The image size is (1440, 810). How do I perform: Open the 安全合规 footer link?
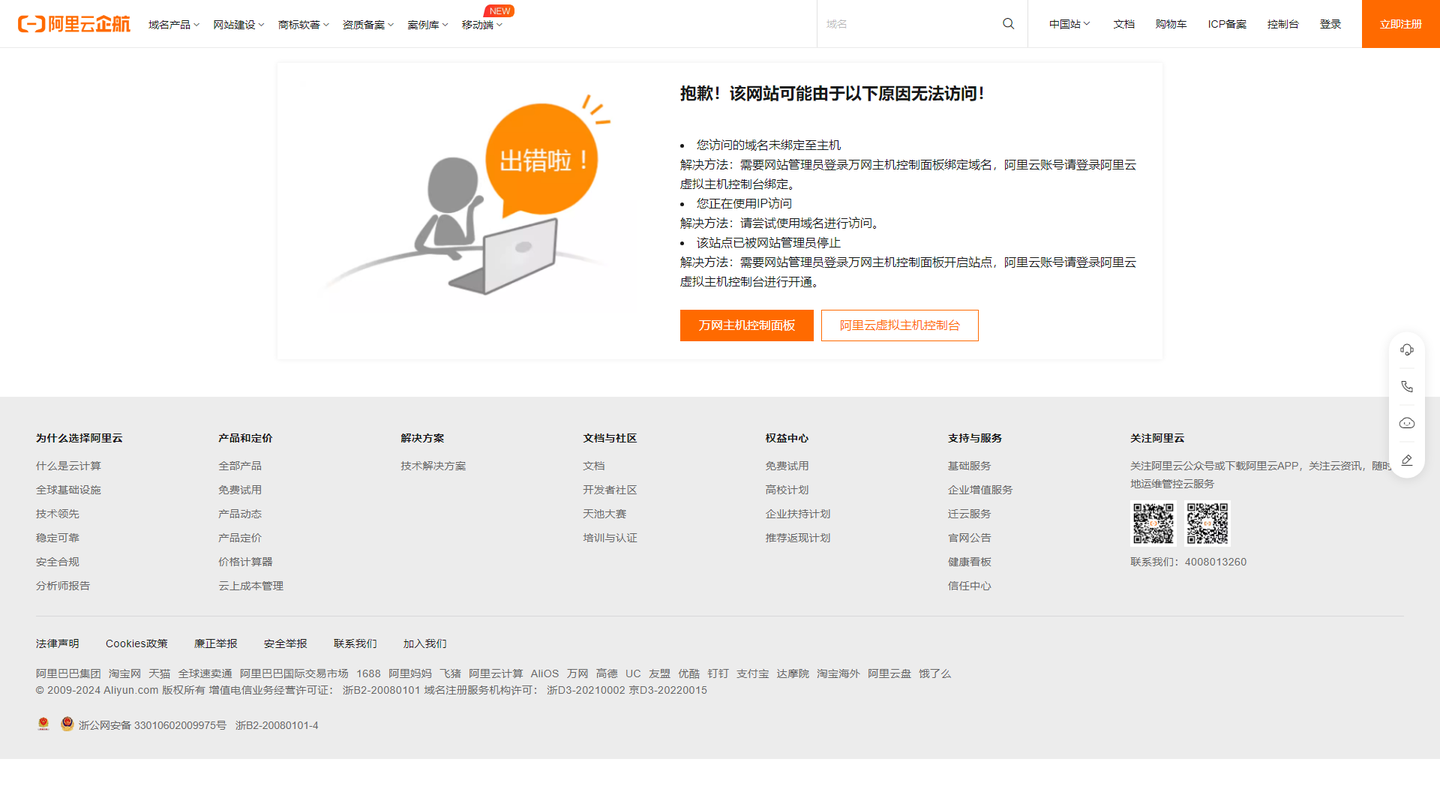[57, 562]
